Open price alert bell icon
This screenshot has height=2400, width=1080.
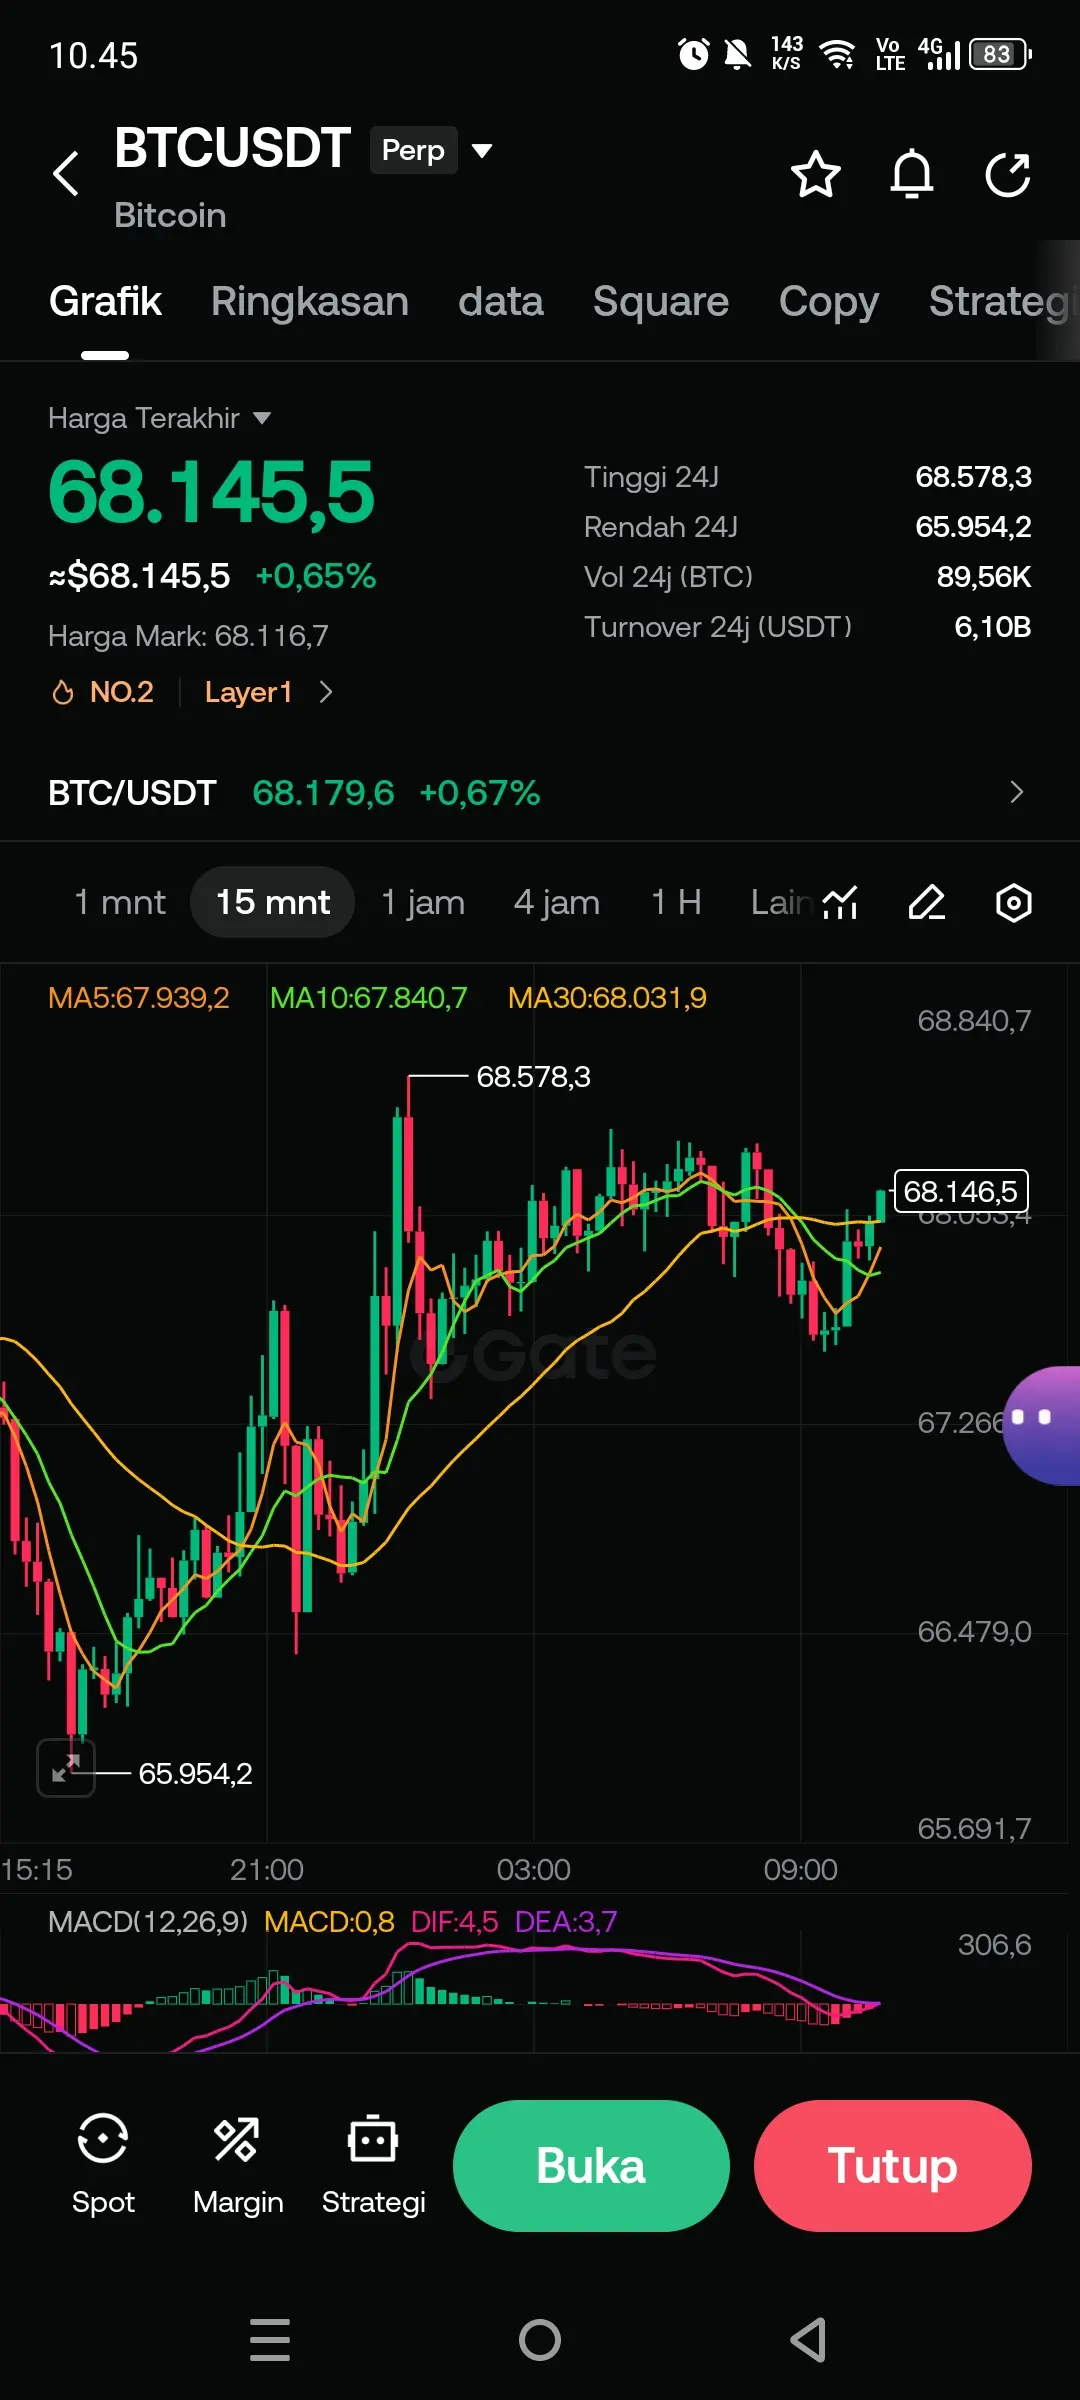[912, 175]
